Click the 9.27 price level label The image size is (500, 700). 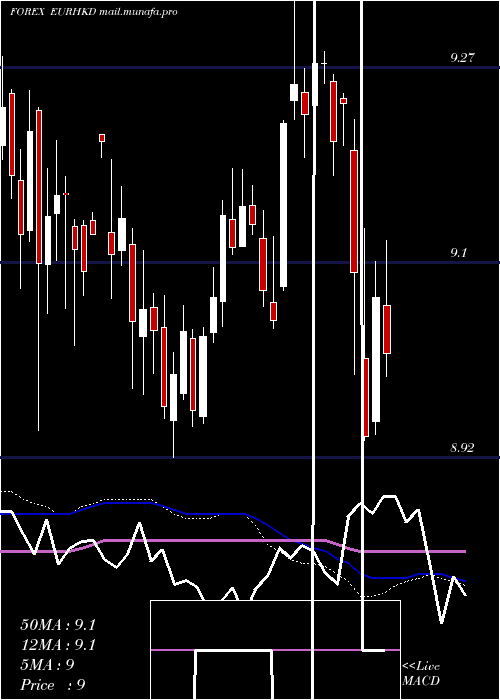pyautogui.click(x=462, y=58)
